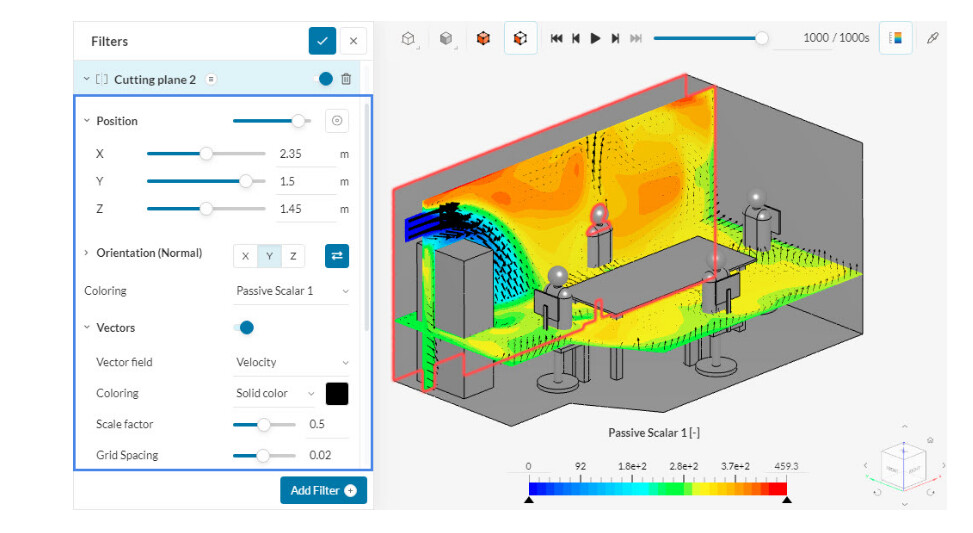Screen dimensions: 973x533
Task: Close the Filters panel
Action: pos(353,41)
